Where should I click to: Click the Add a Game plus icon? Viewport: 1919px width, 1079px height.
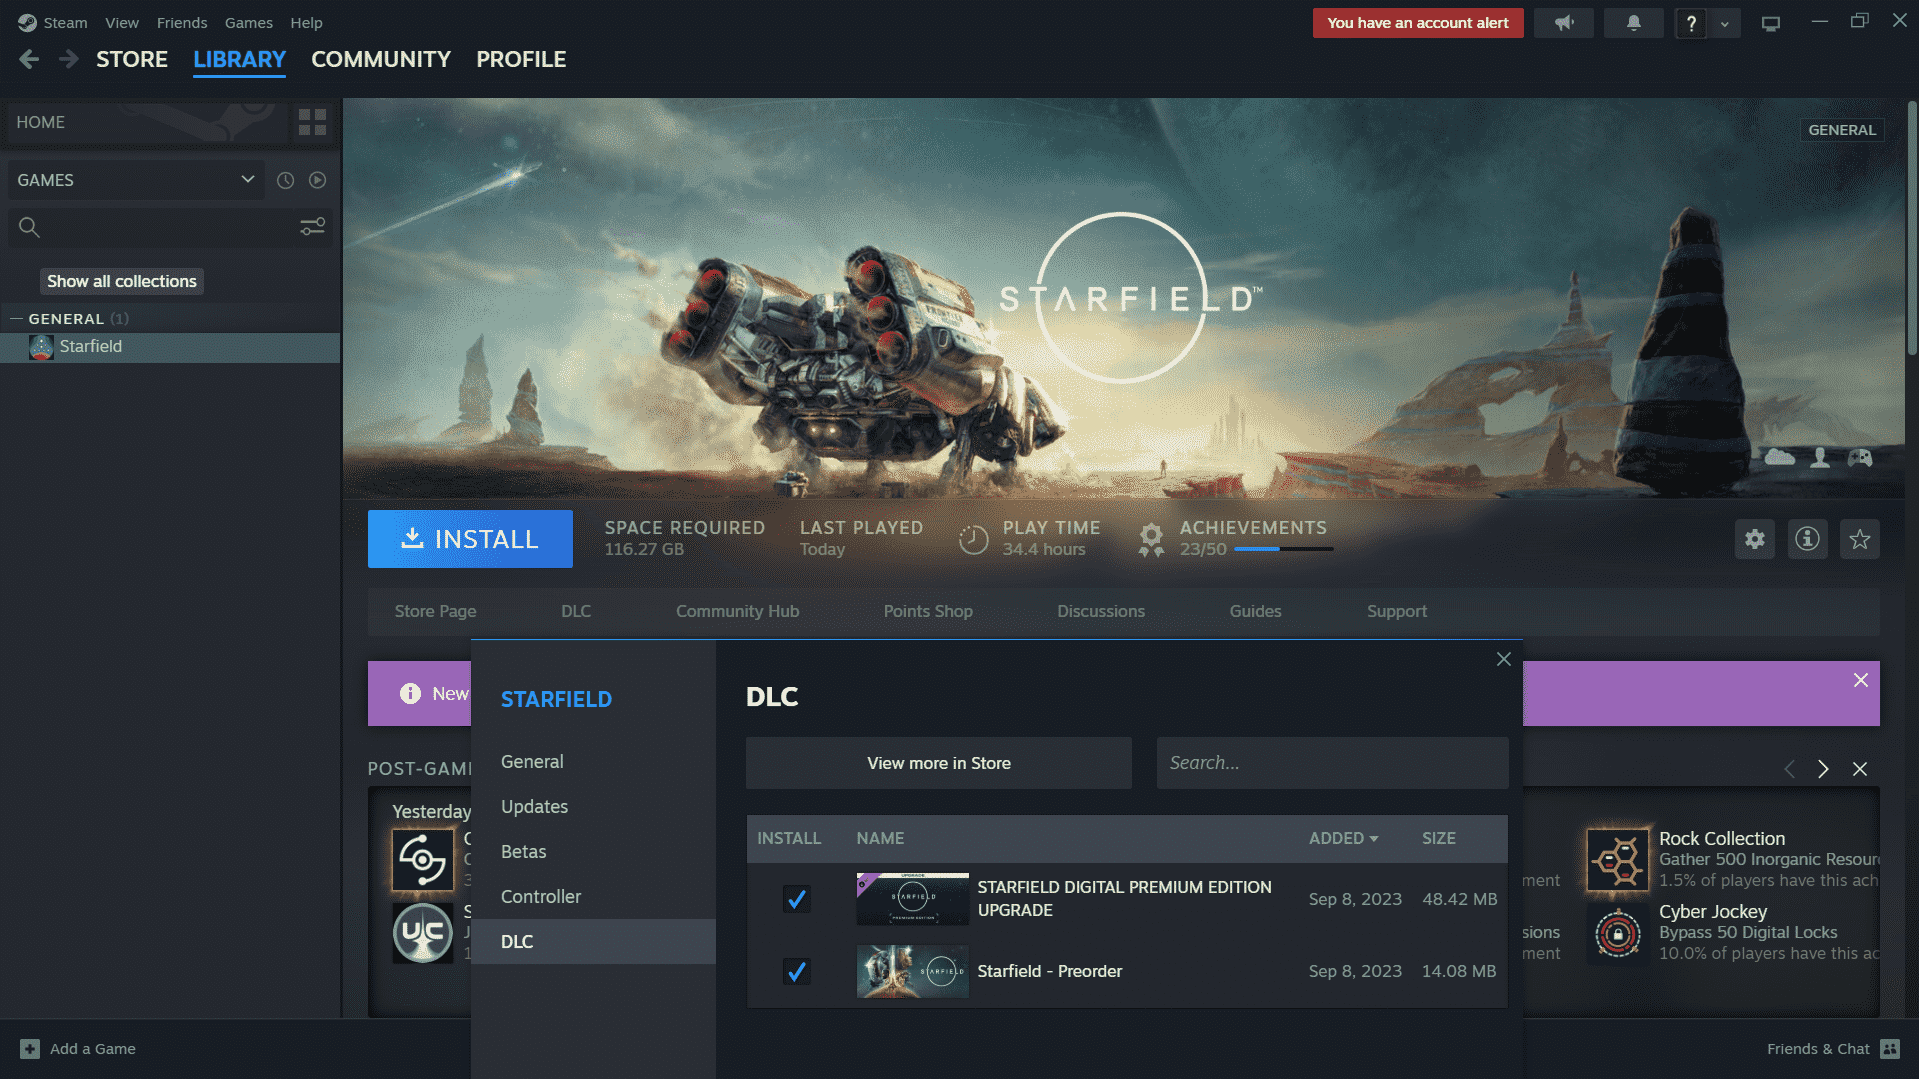(30, 1048)
